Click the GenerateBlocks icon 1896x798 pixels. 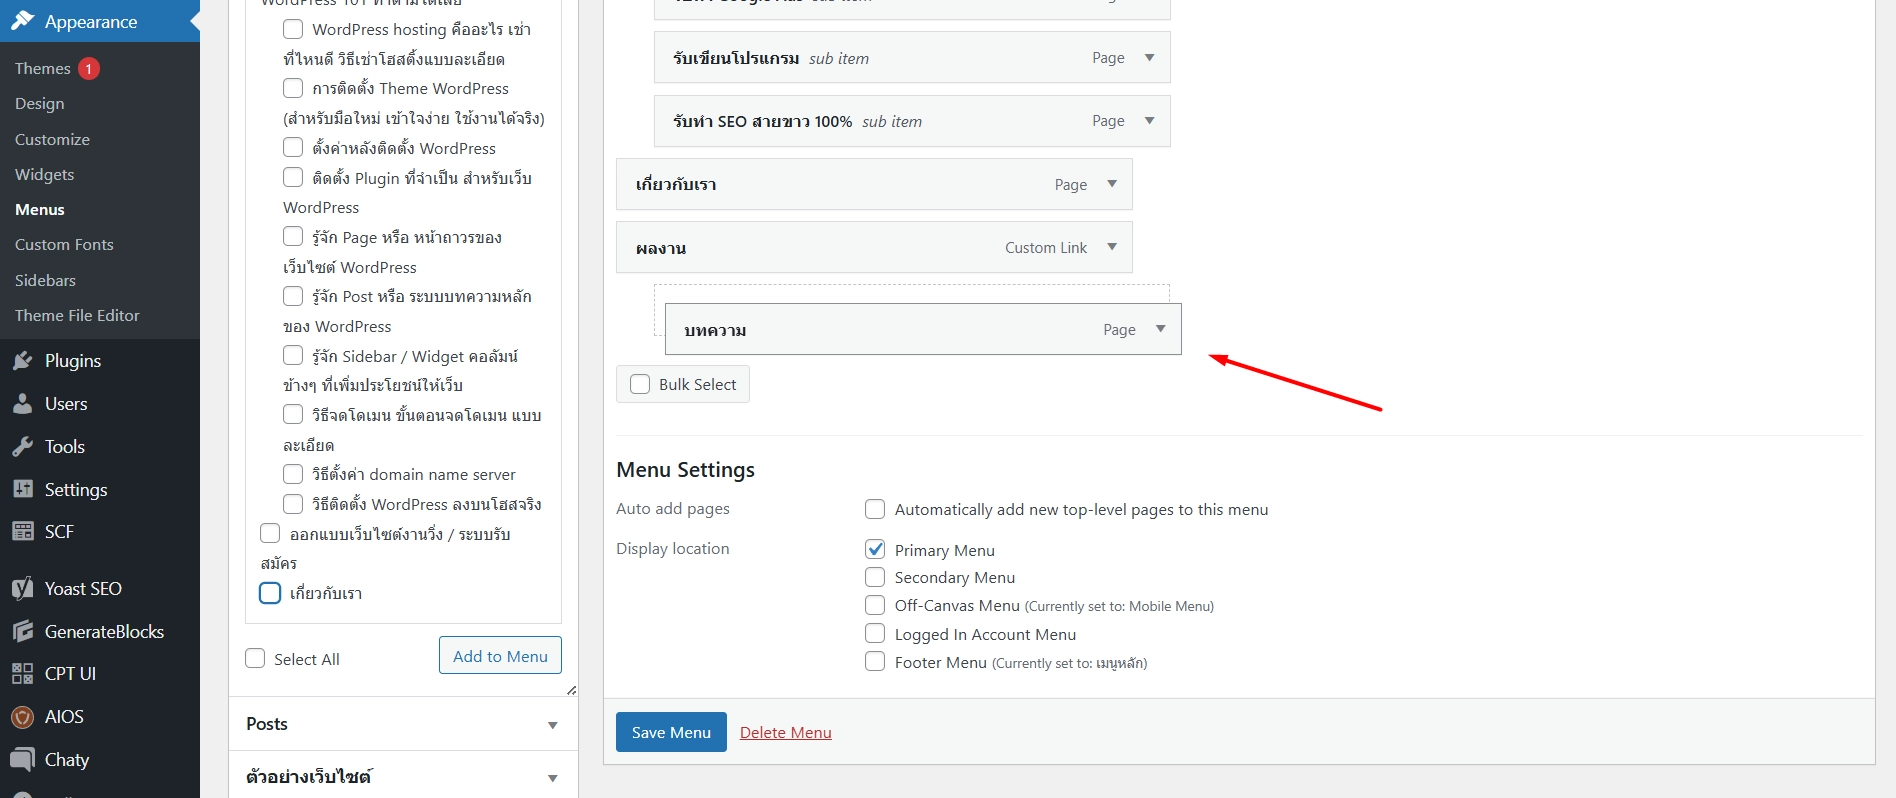(22, 632)
